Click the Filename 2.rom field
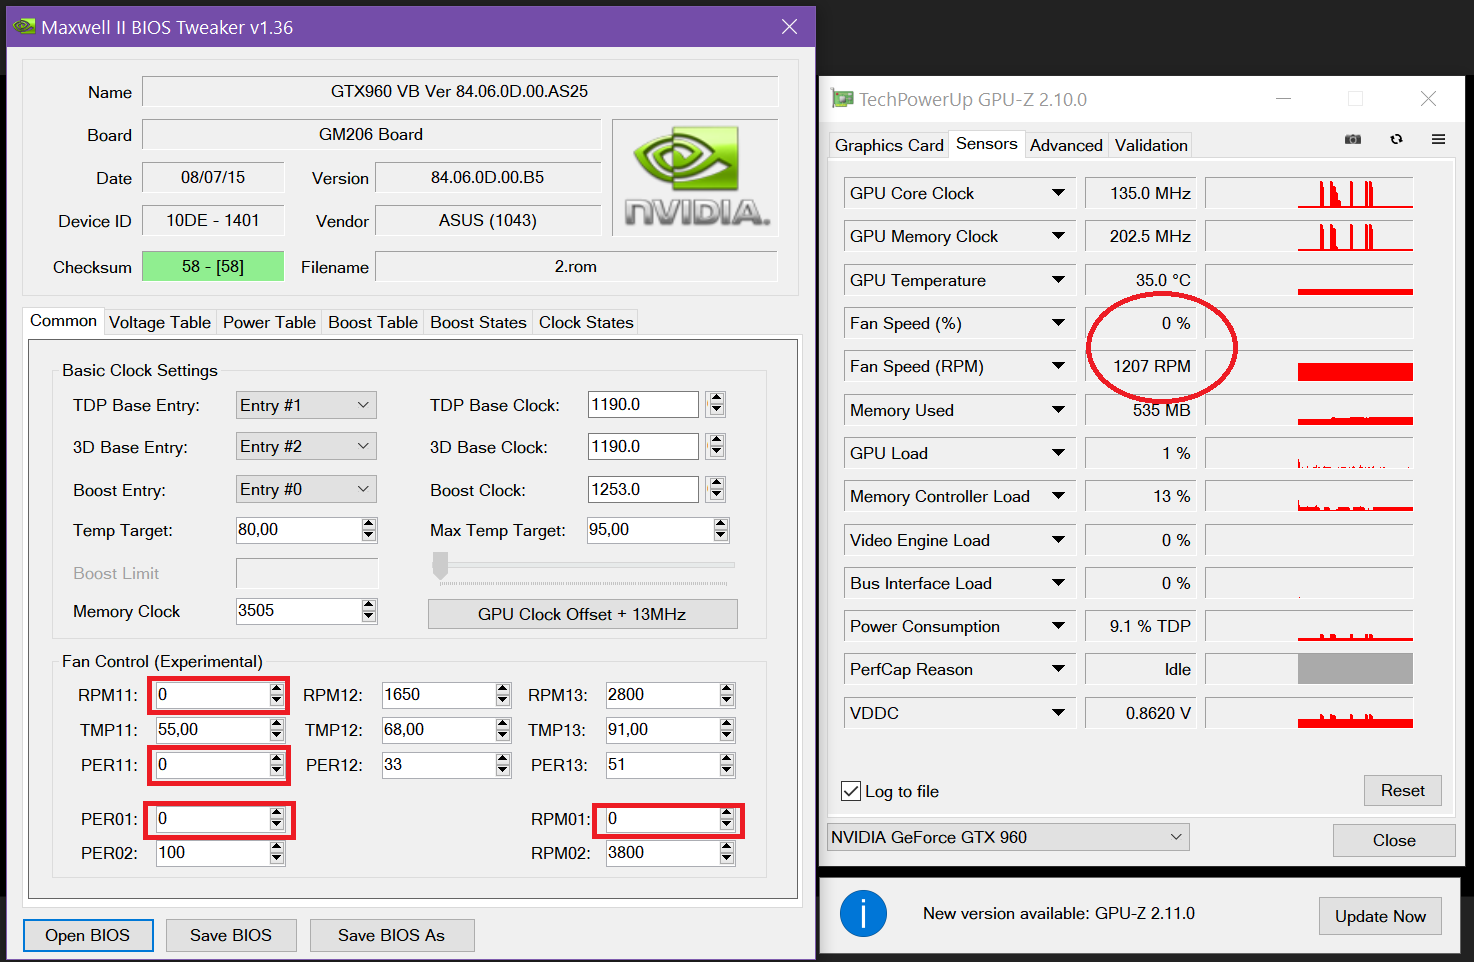This screenshot has height=962, width=1474. point(576,266)
